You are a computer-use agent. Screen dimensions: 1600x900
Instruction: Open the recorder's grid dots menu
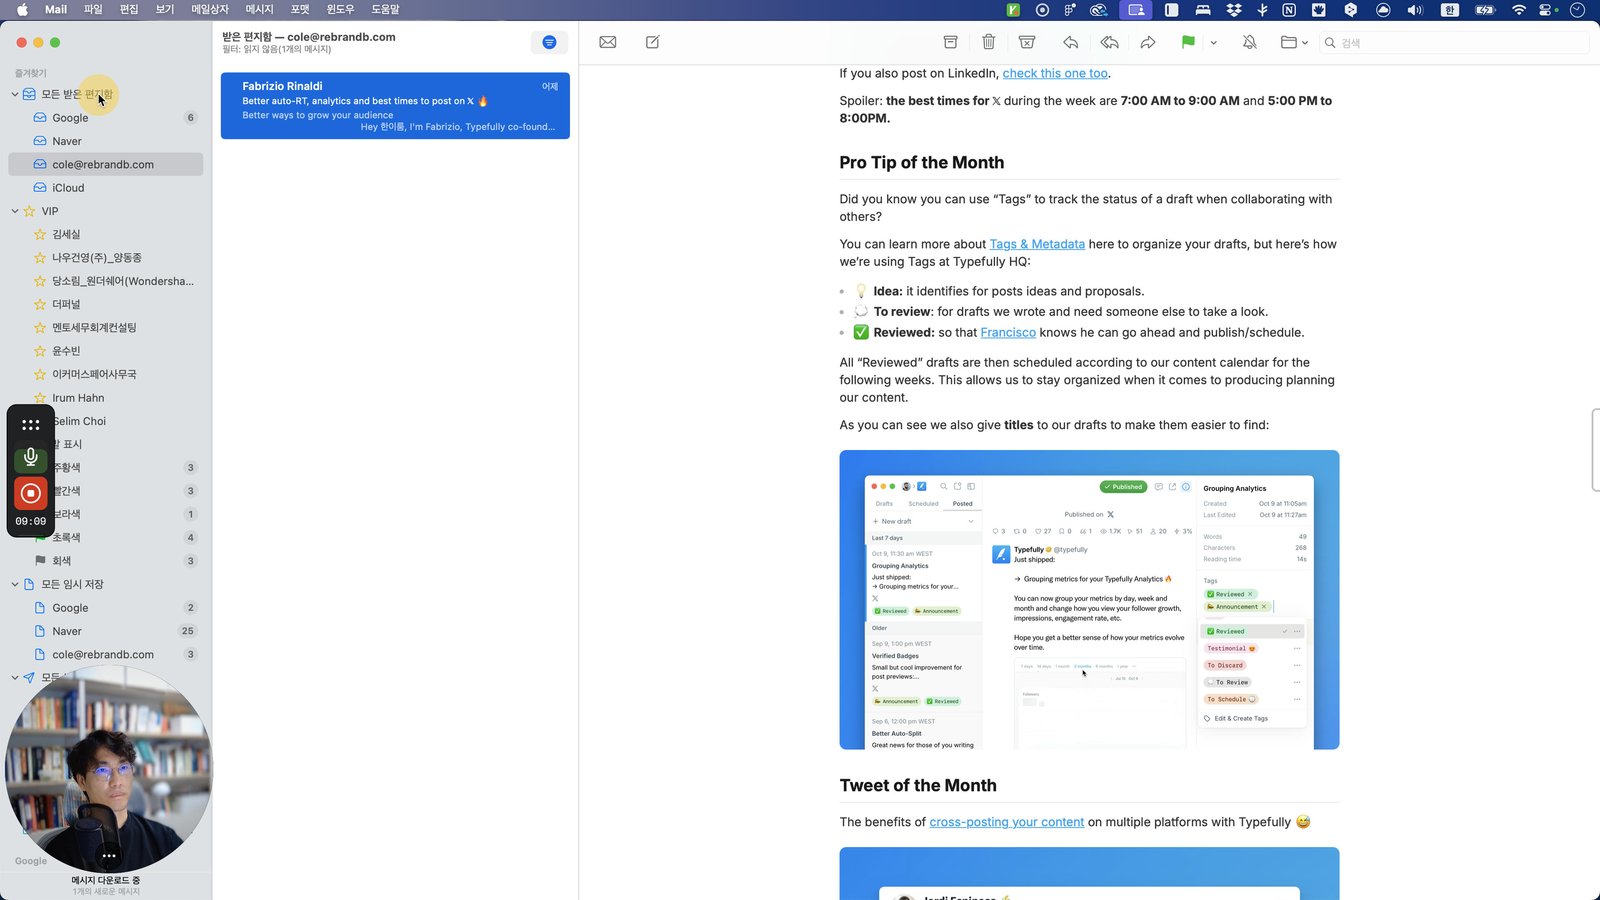[x=31, y=425]
